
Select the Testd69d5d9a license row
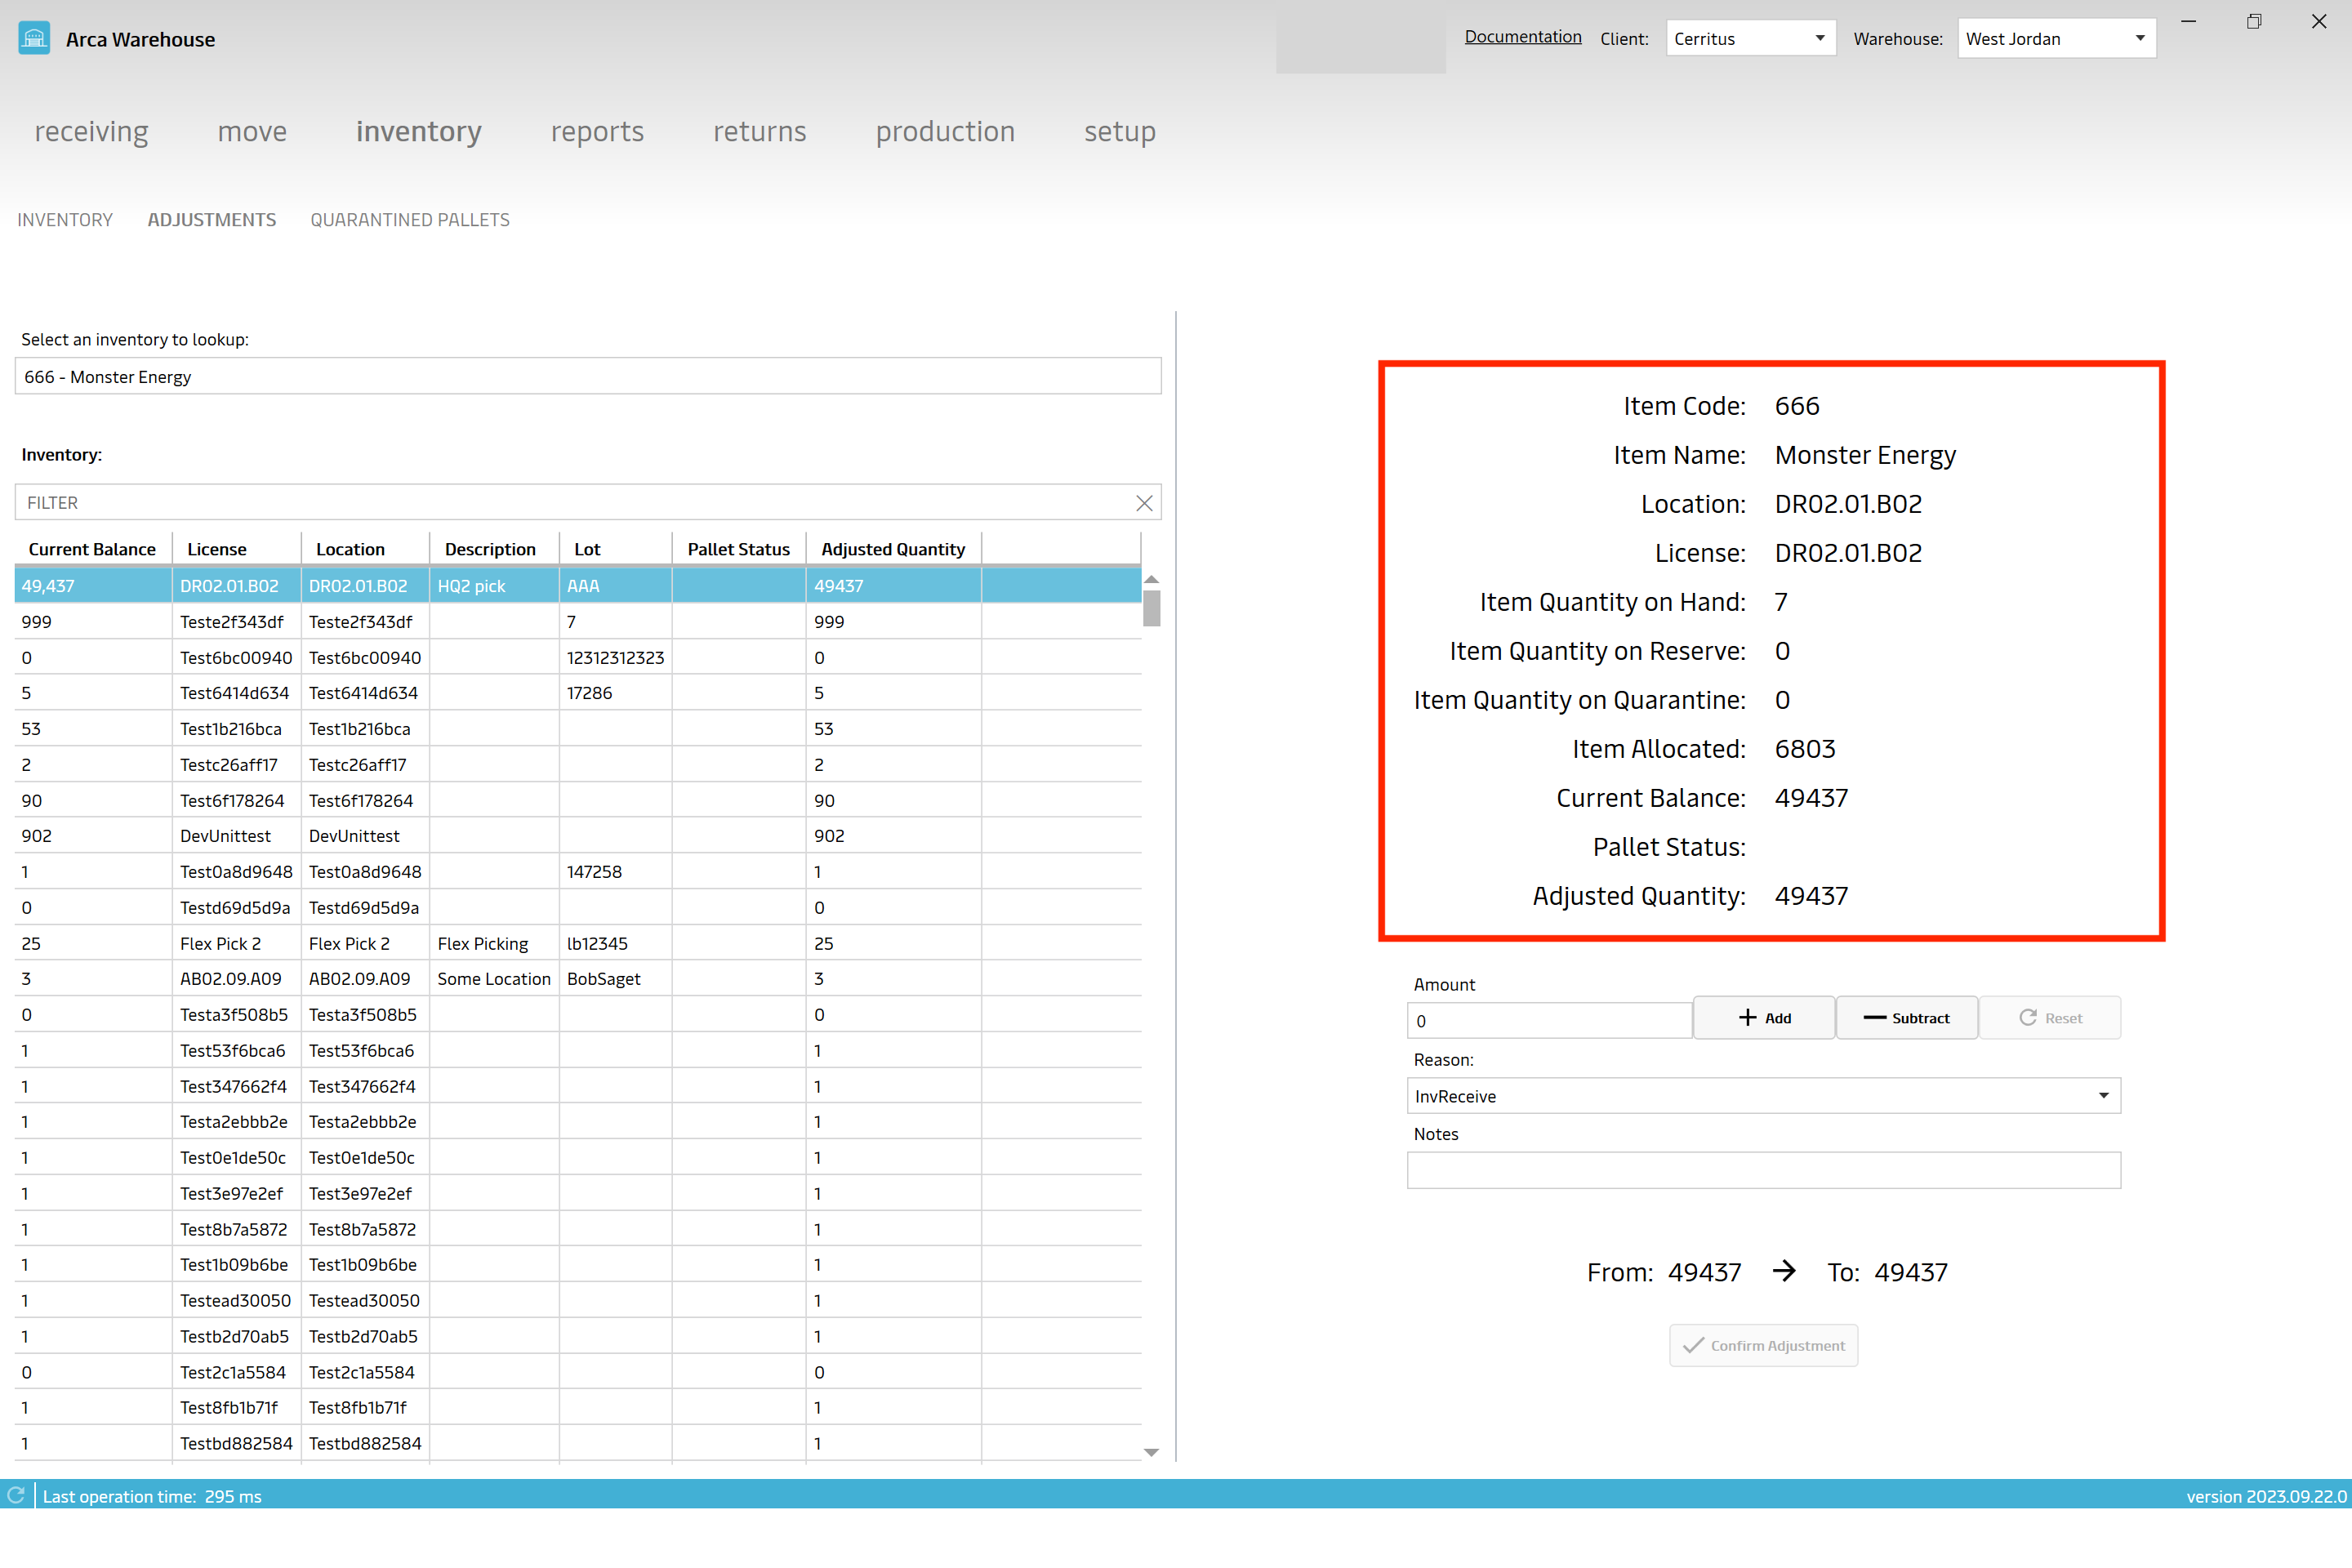click(578, 907)
